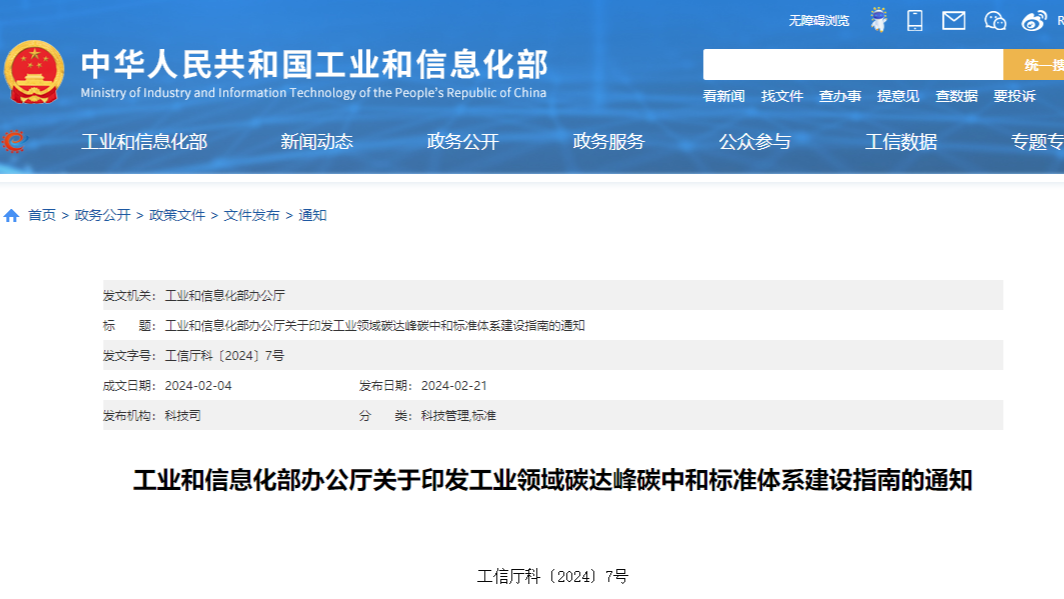This screenshot has height=599, width=1064.
Task: Open the WeChat icon
Action: [x=995, y=21]
